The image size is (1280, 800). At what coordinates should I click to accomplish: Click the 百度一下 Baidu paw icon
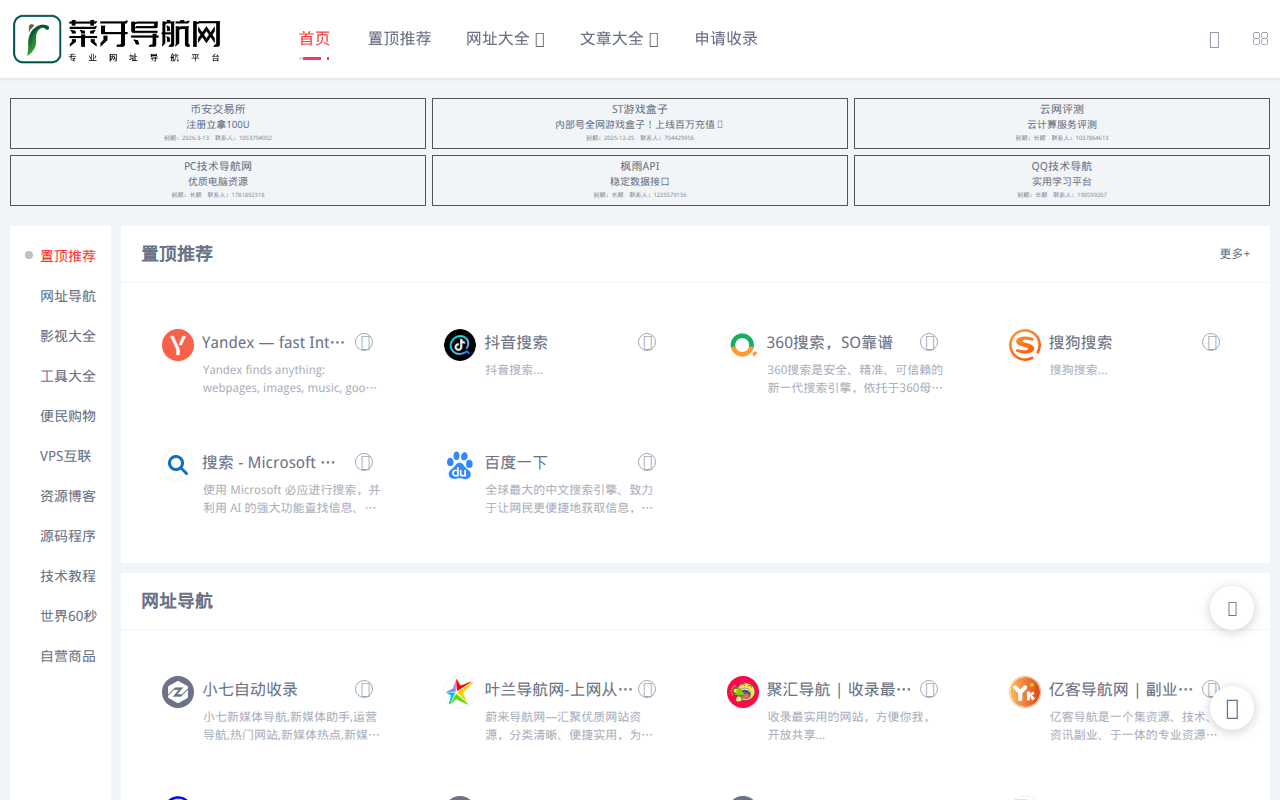(x=459, y=464)
